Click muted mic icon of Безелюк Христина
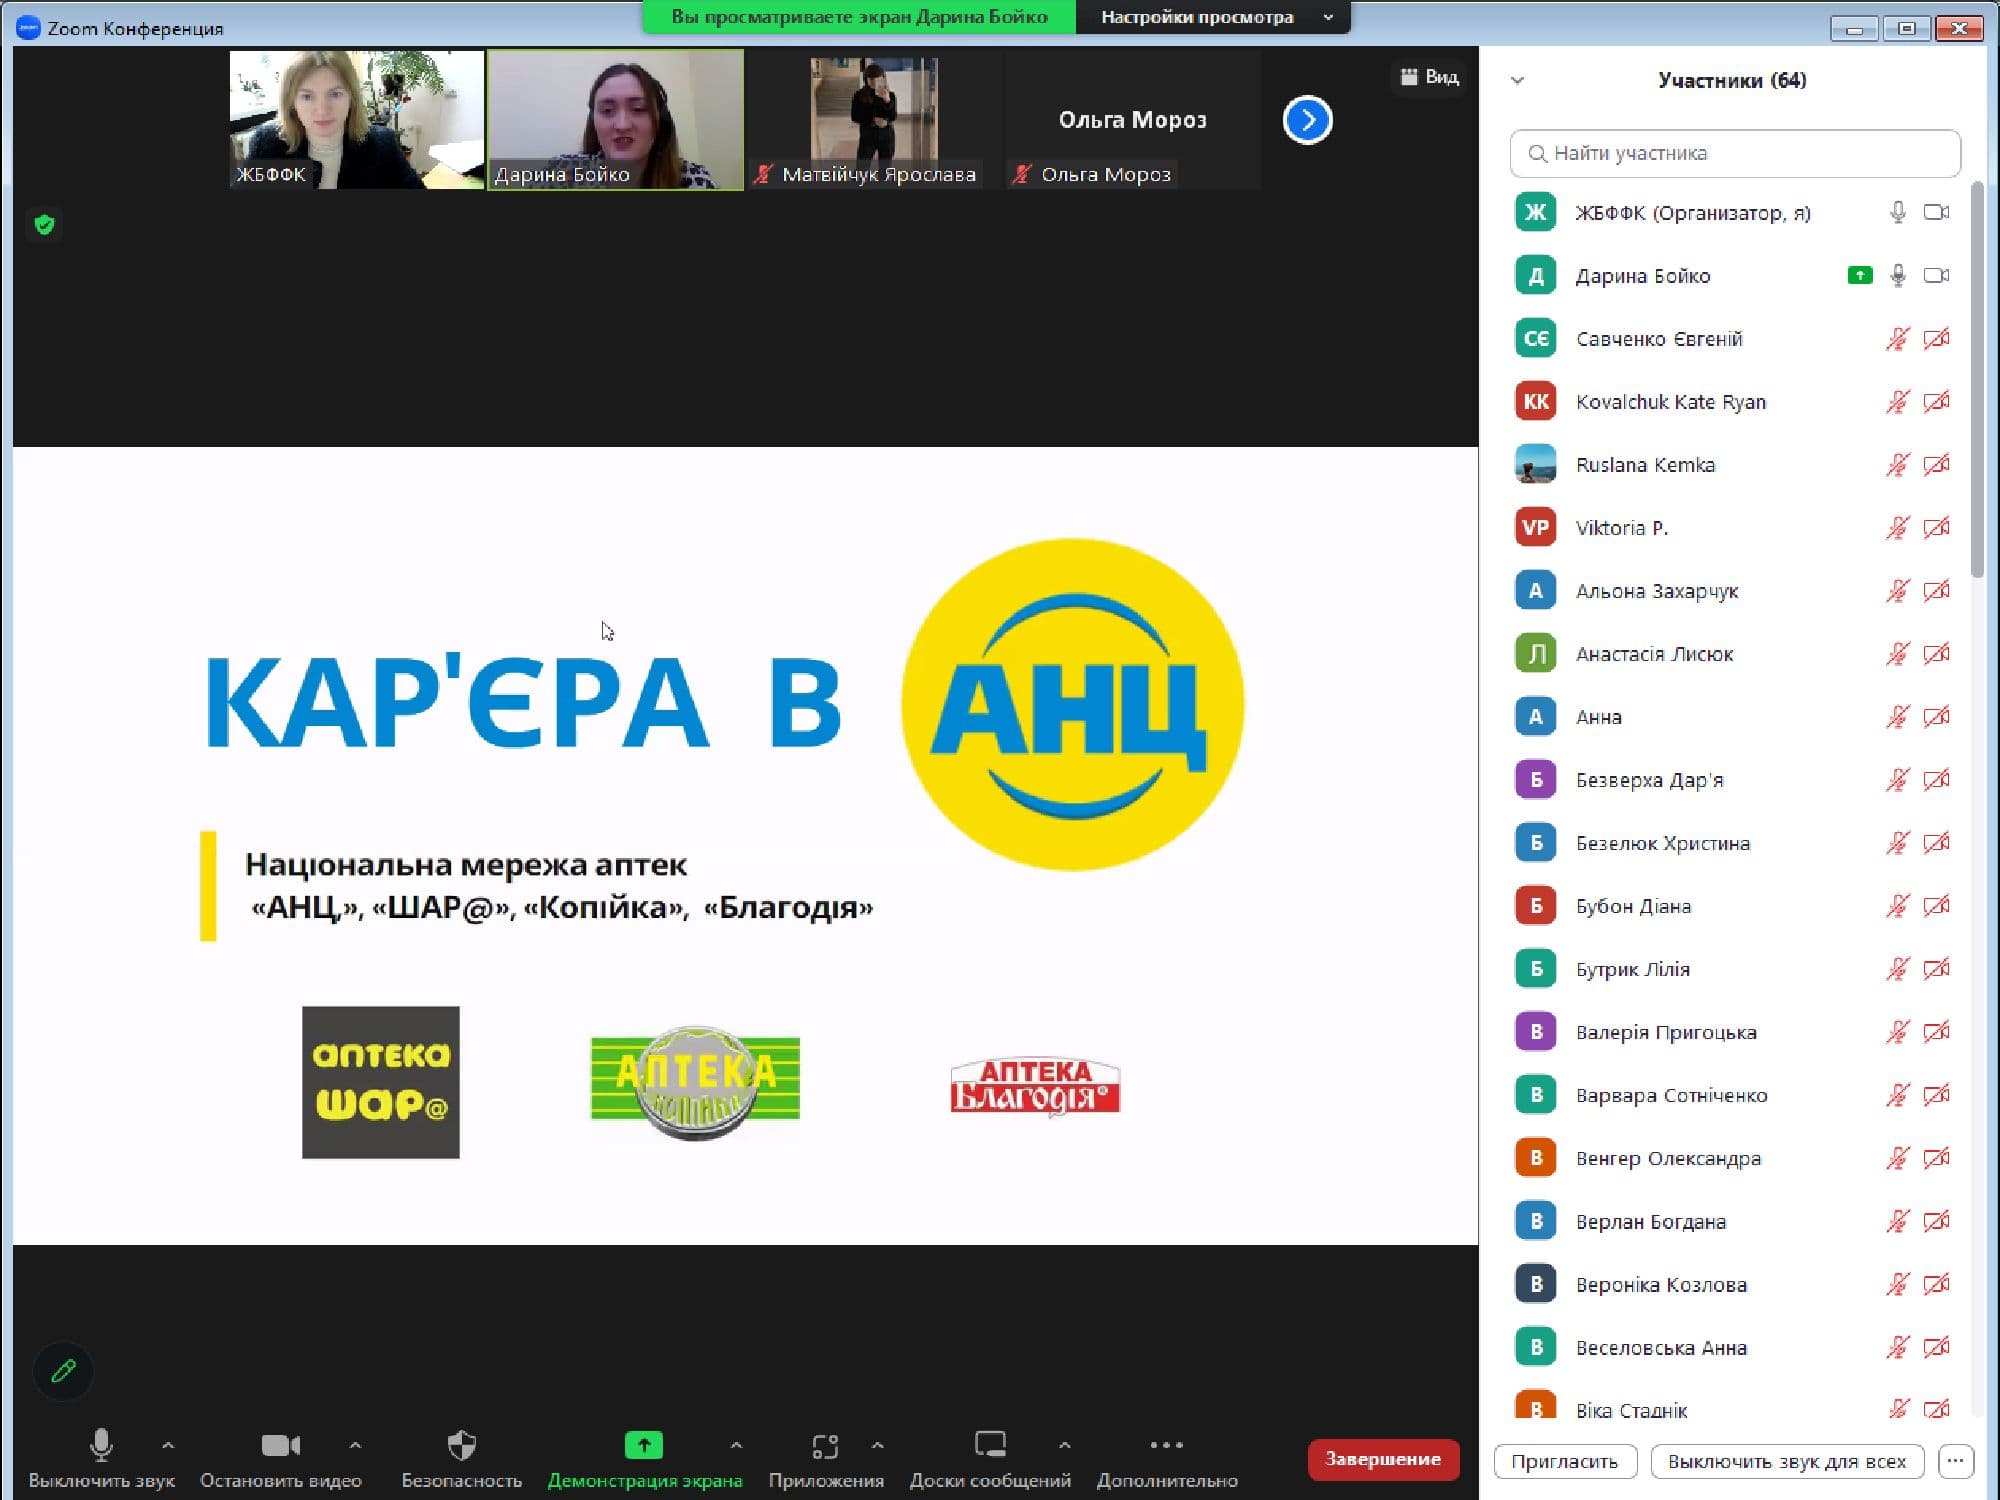 click(x=1897, y=842)
